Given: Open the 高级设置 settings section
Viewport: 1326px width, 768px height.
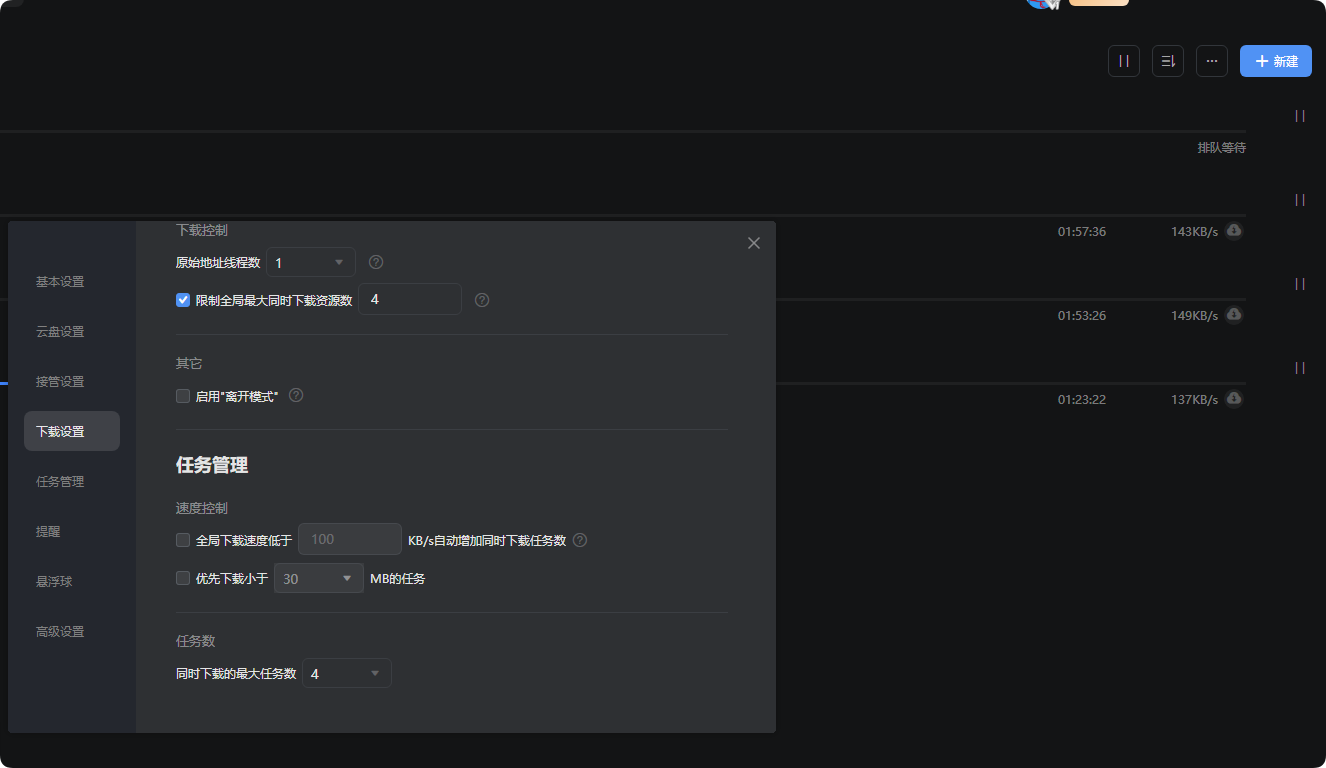Looking at the screenshot, I should click(x=60, y=632).
